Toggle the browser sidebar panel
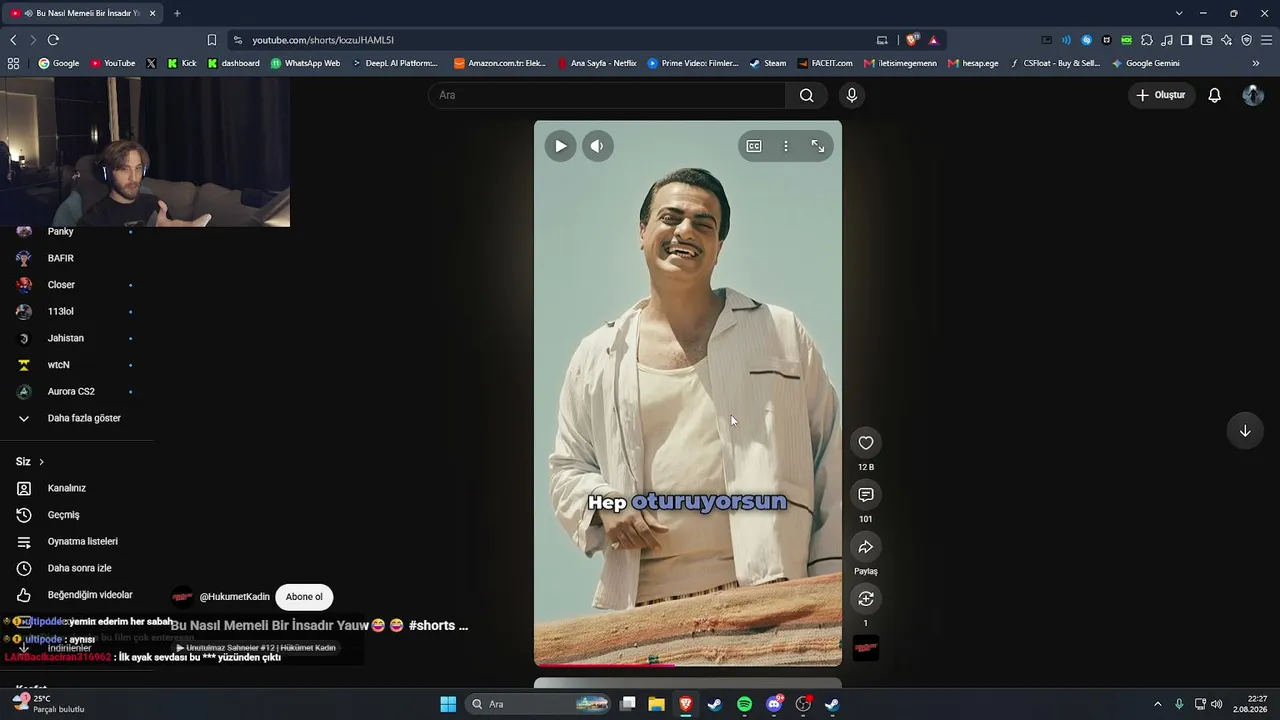This screenshot has height=720, width=1280. [x=1187, y=40]
